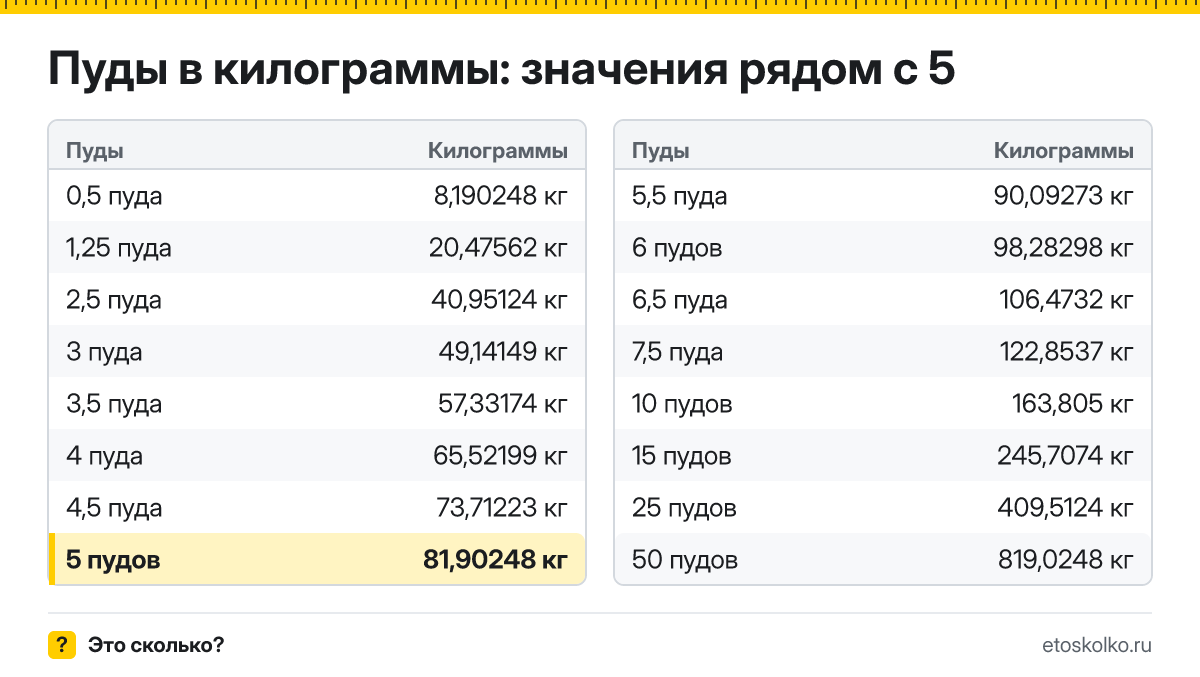Click the highlighted '5 пудов' cell
Screen dimensions: 1200x677
point(113,561)
